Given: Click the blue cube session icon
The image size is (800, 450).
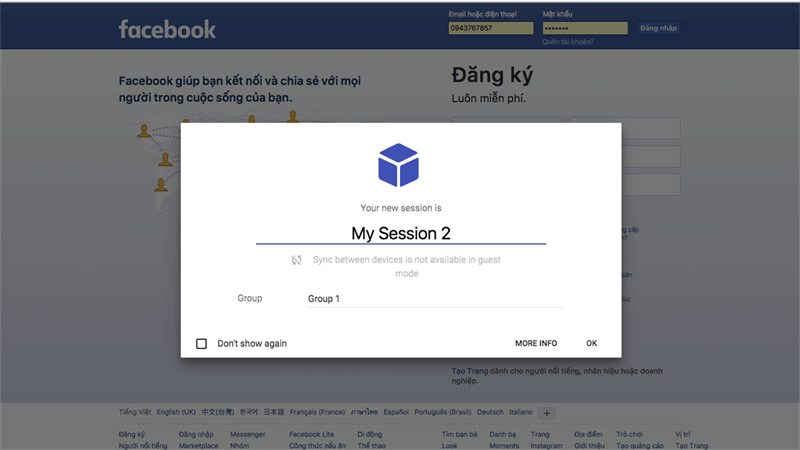Looking at the screenshot, I should (x=398, y=165).
